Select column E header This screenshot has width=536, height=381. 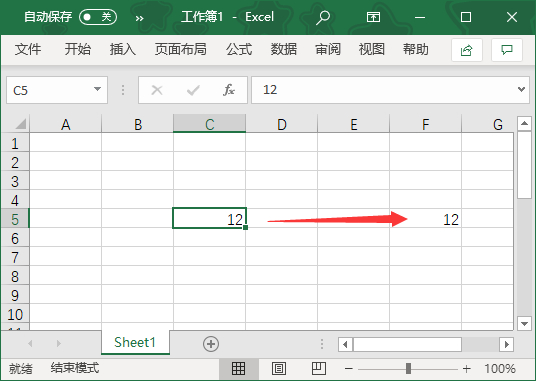(353, 124)
